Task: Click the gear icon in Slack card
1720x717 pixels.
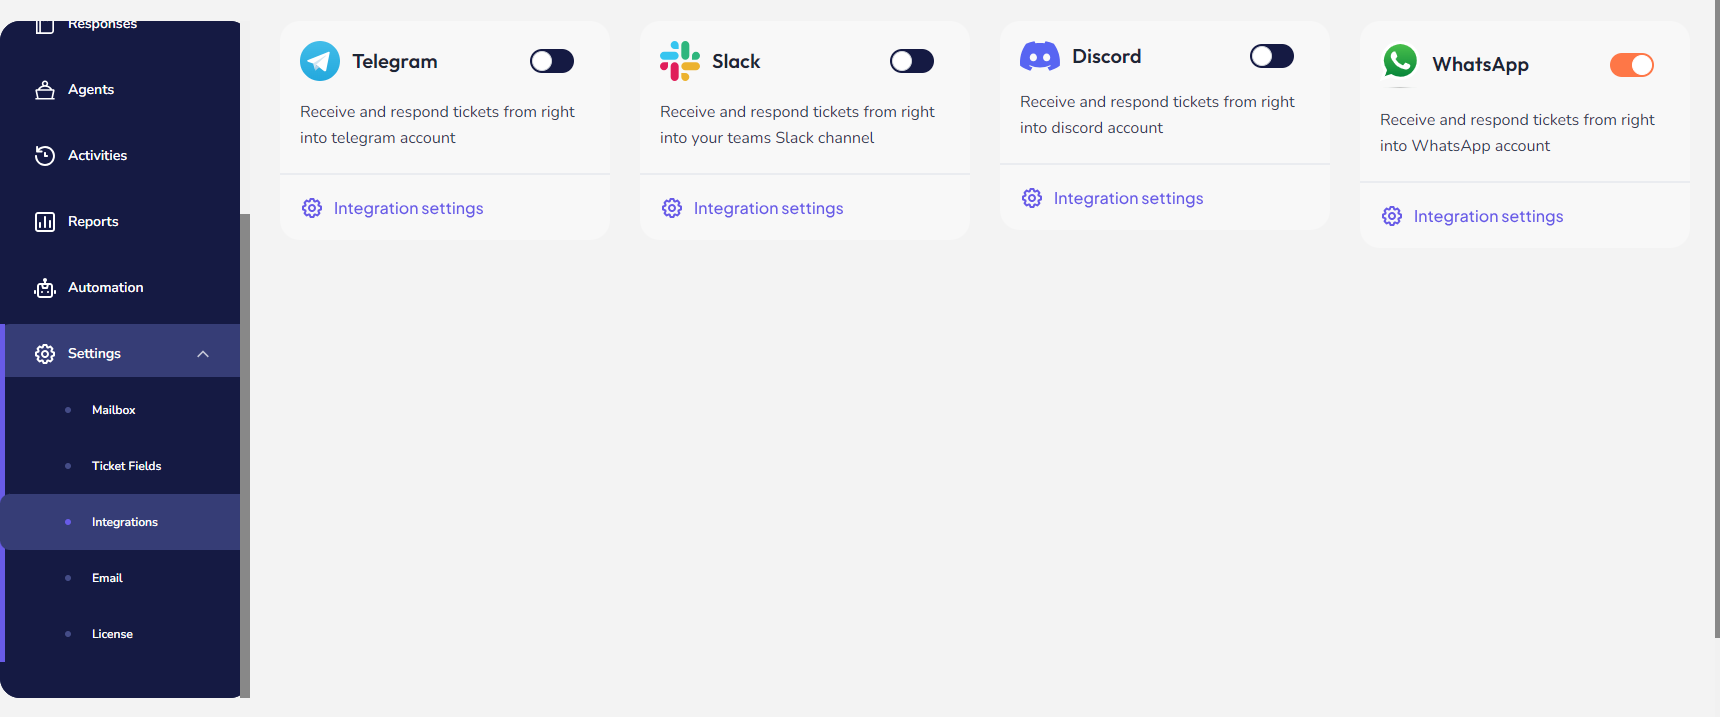Action: point(672,208)
